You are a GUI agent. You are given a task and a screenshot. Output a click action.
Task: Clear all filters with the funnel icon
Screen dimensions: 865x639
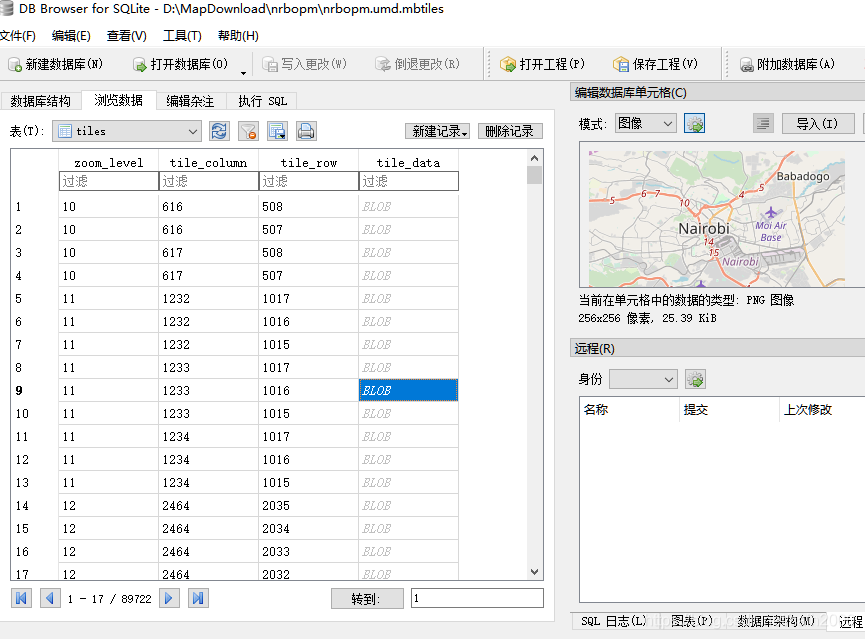click(248, 131)
